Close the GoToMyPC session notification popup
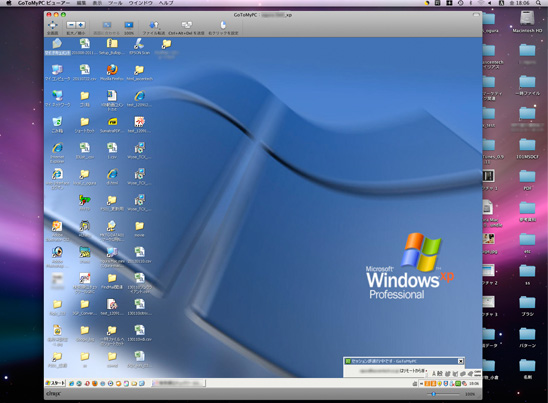 tap(461, 361)
